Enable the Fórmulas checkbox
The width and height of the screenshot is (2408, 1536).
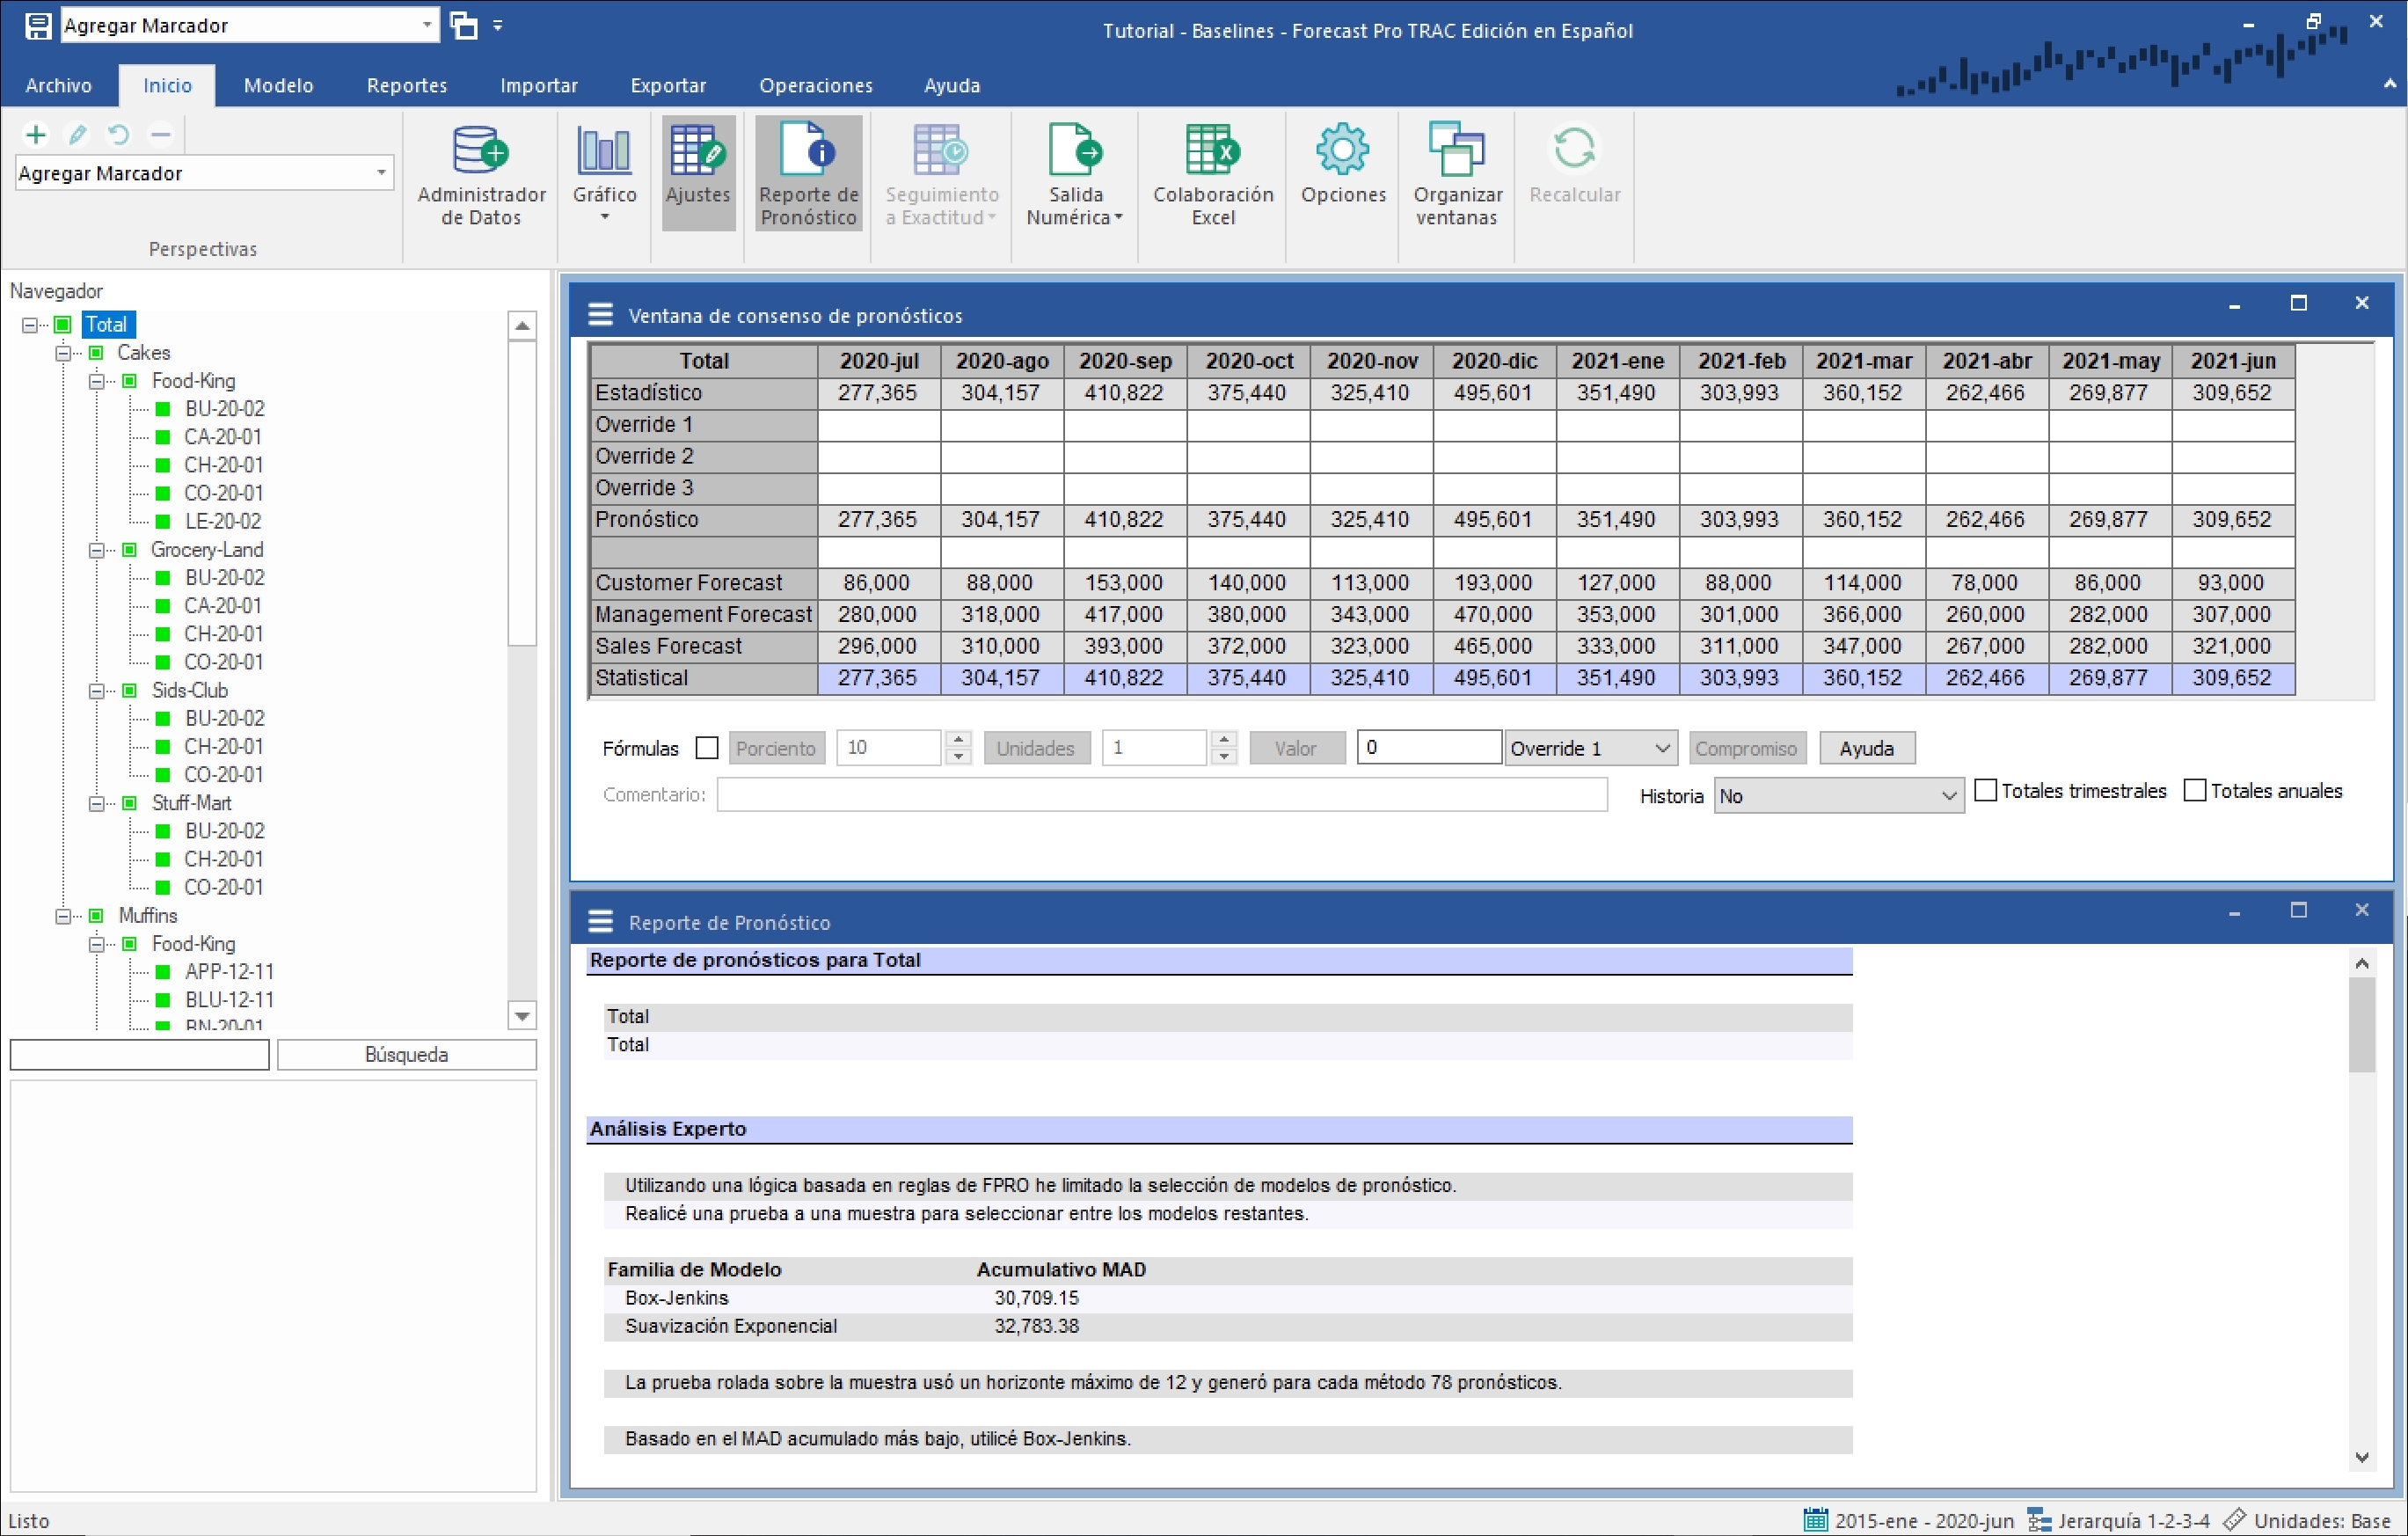click(x=707, y=748)
